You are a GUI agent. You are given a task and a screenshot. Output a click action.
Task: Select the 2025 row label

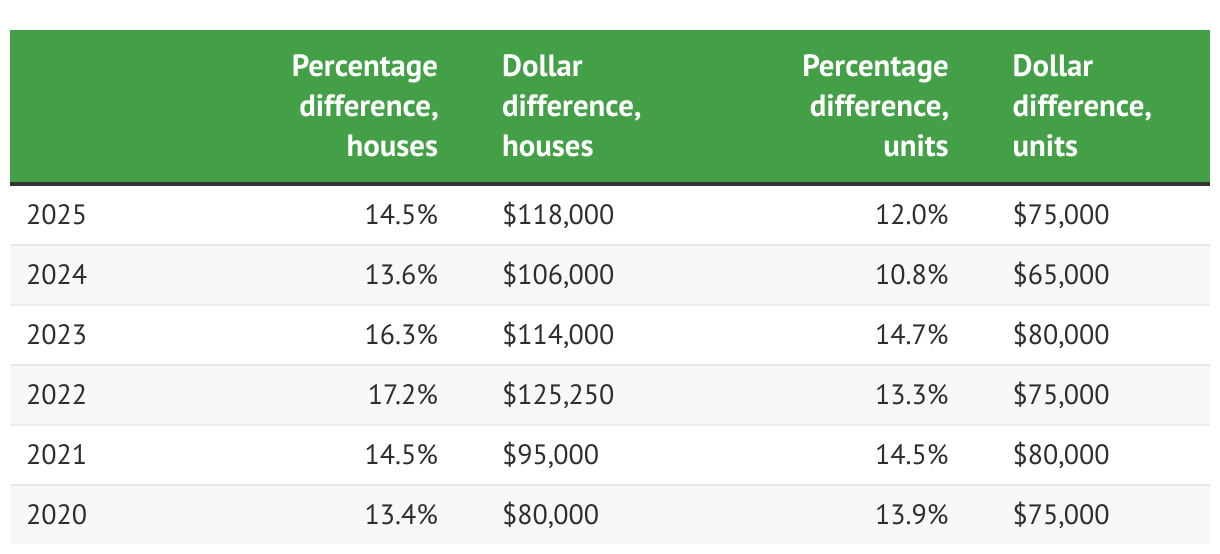[x=57, y=215]
